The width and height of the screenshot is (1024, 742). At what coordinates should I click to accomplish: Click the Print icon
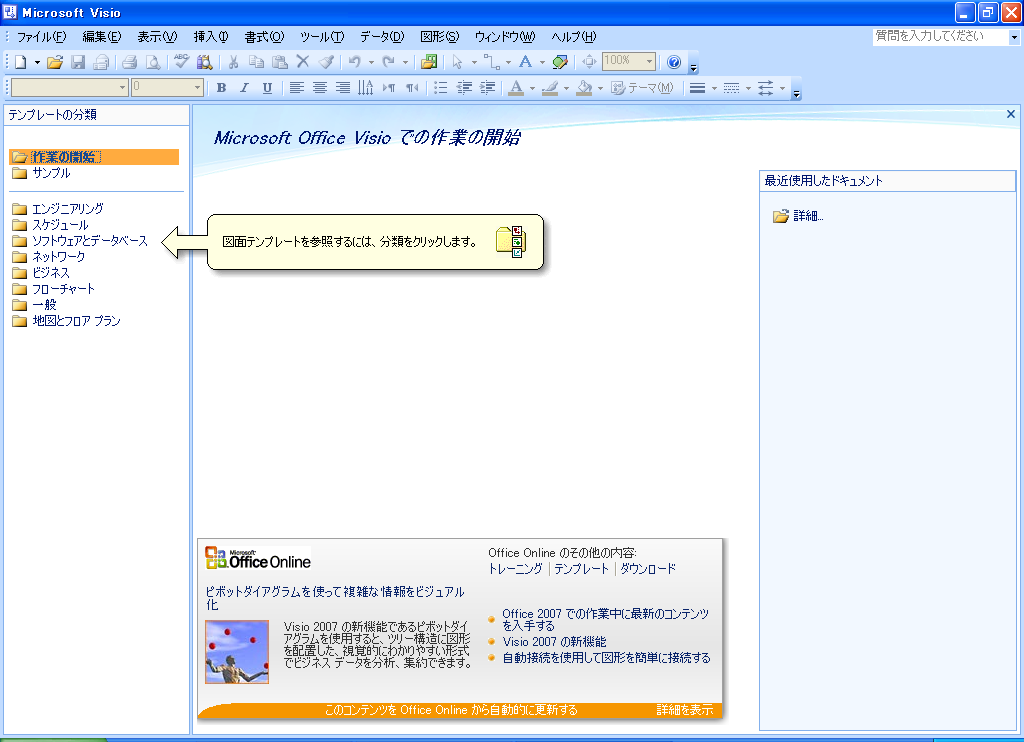(129, 62)
